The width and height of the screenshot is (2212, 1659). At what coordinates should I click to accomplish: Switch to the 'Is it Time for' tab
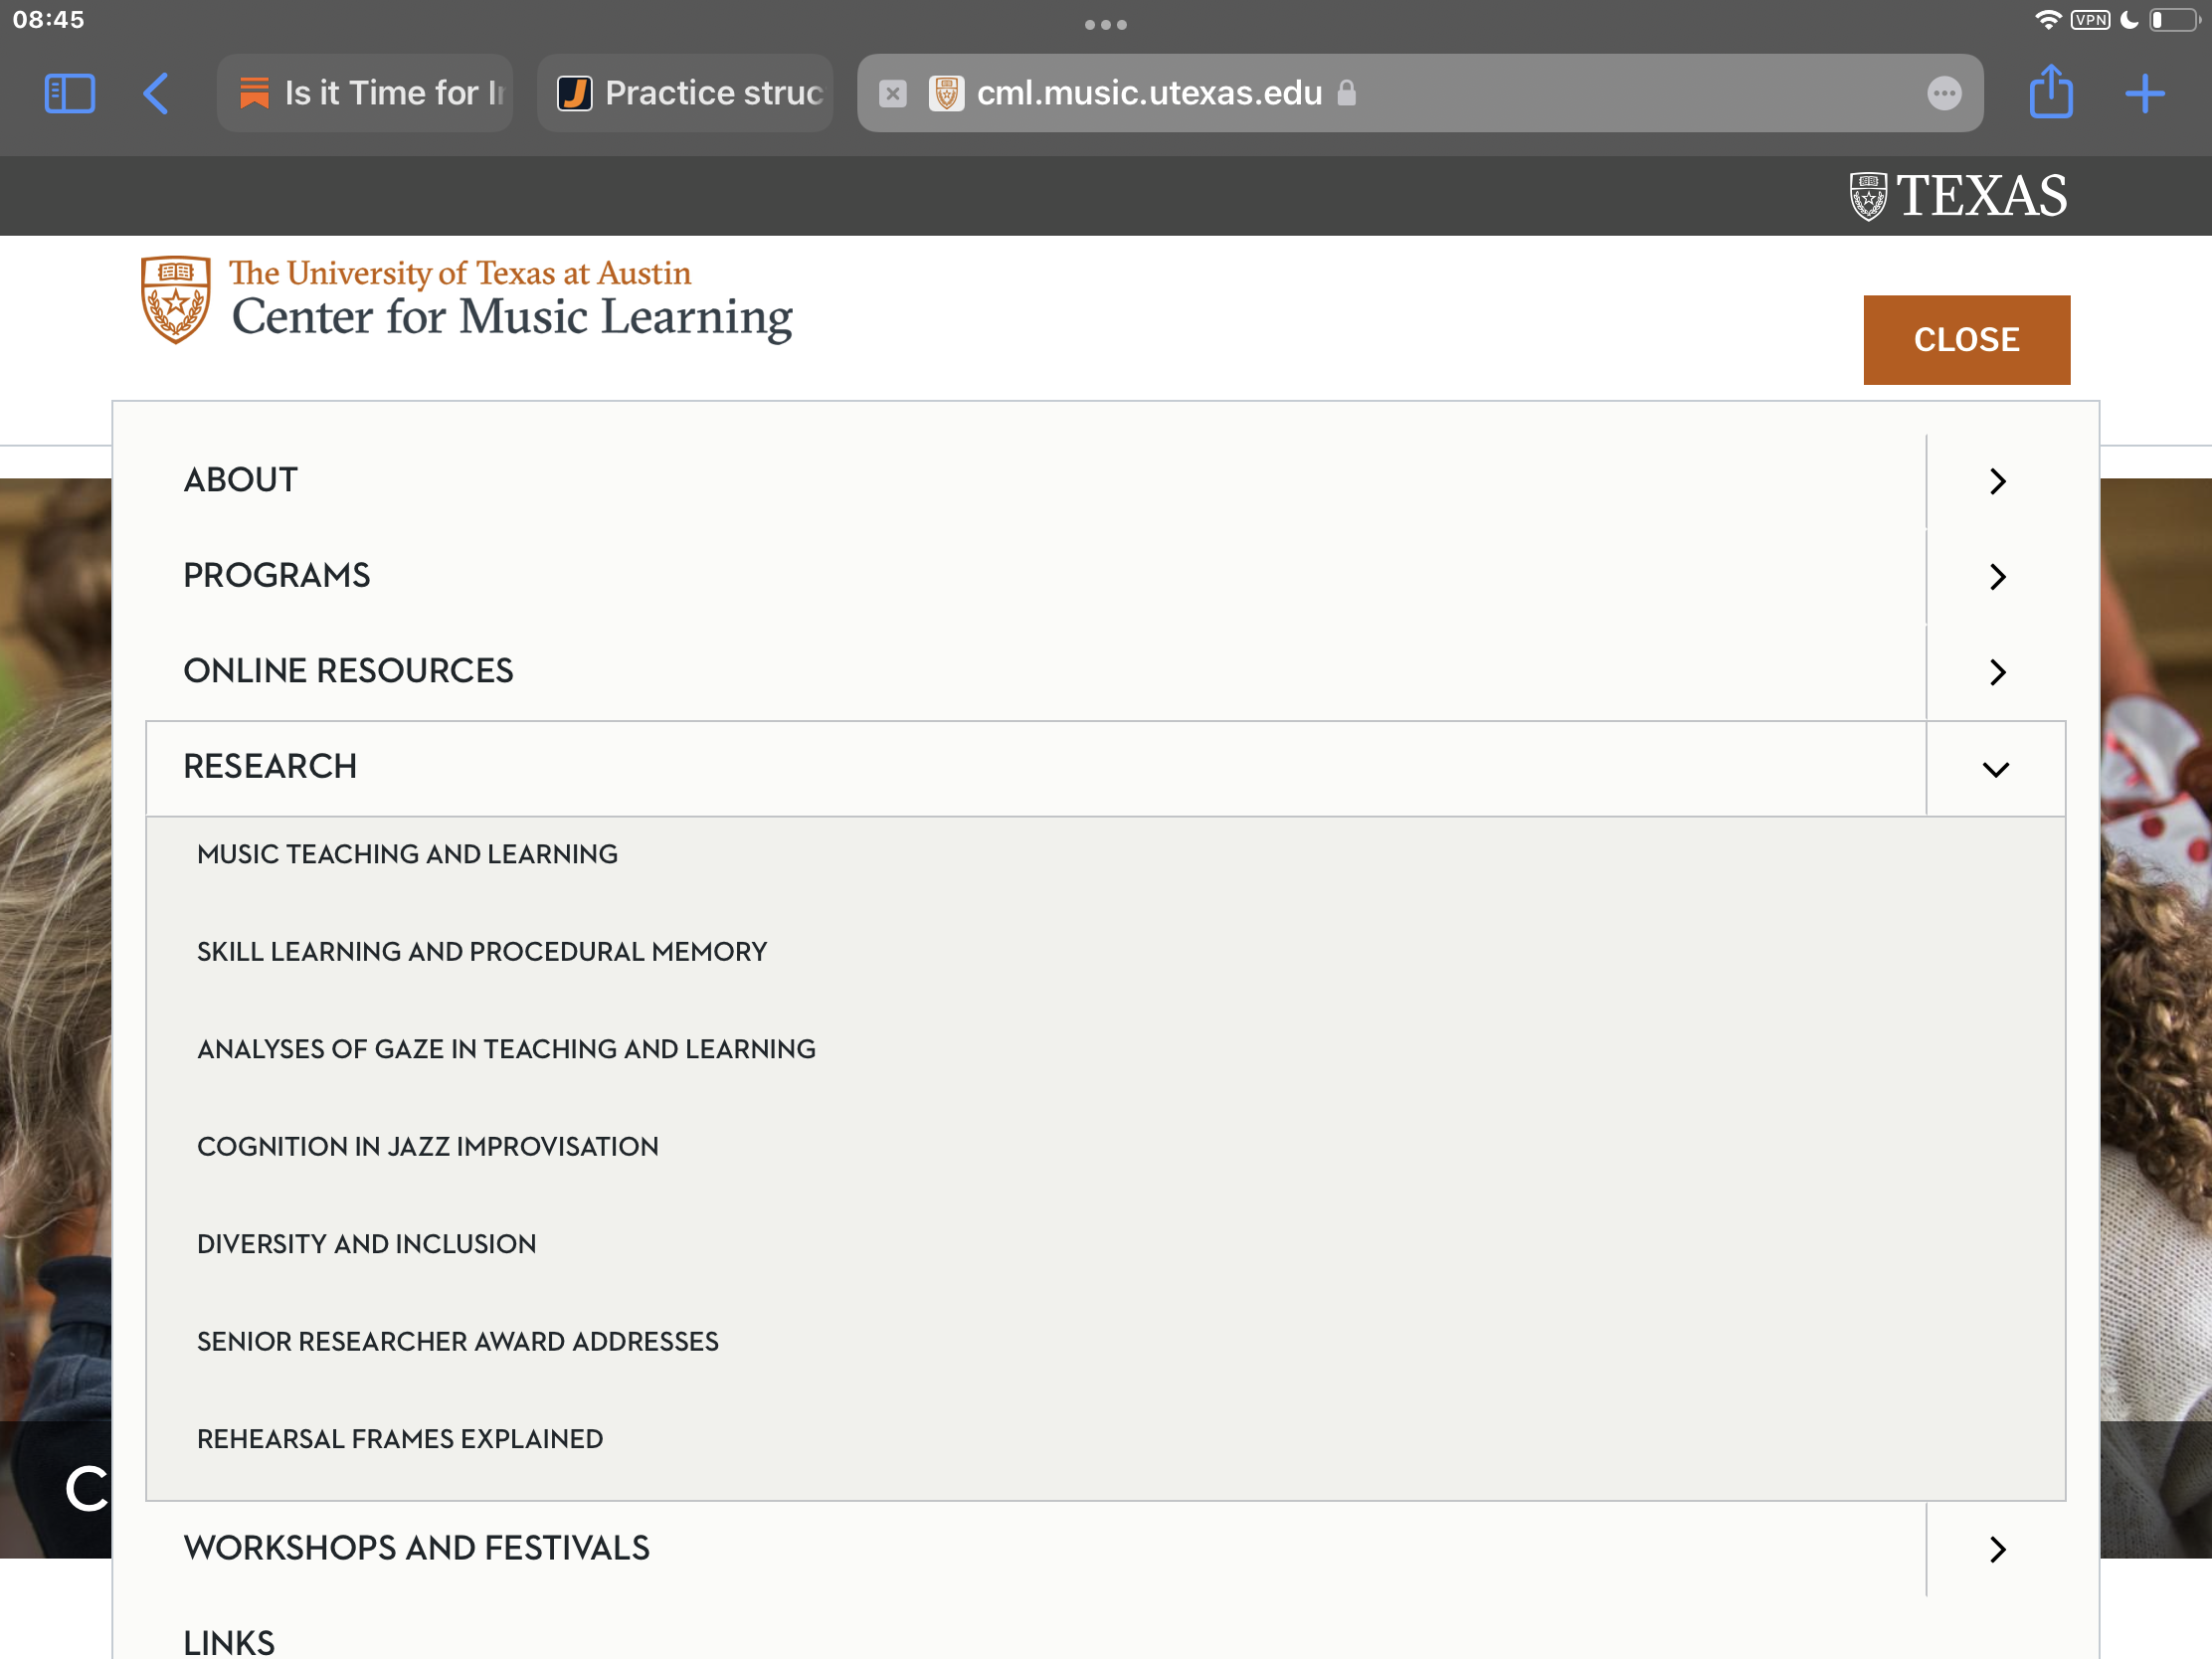365,93
